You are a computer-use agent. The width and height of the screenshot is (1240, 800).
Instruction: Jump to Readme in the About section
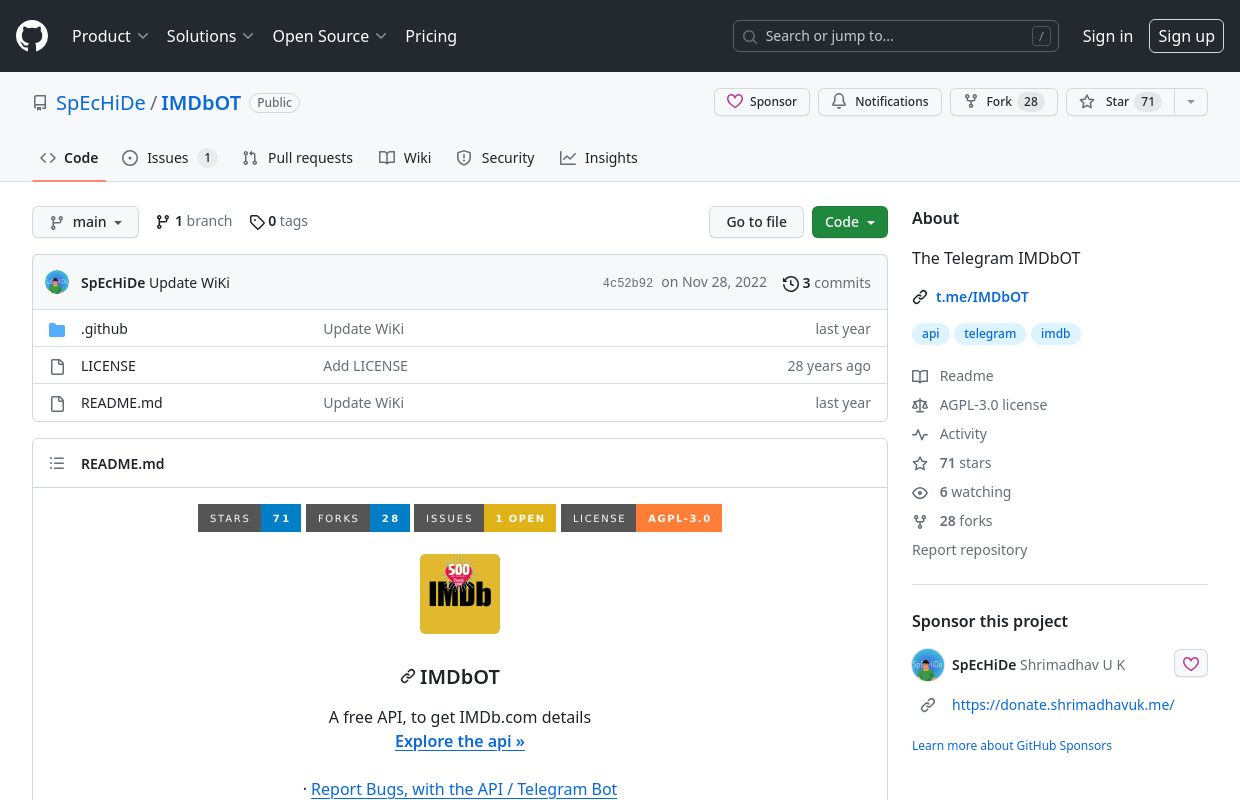coord(953,376)
